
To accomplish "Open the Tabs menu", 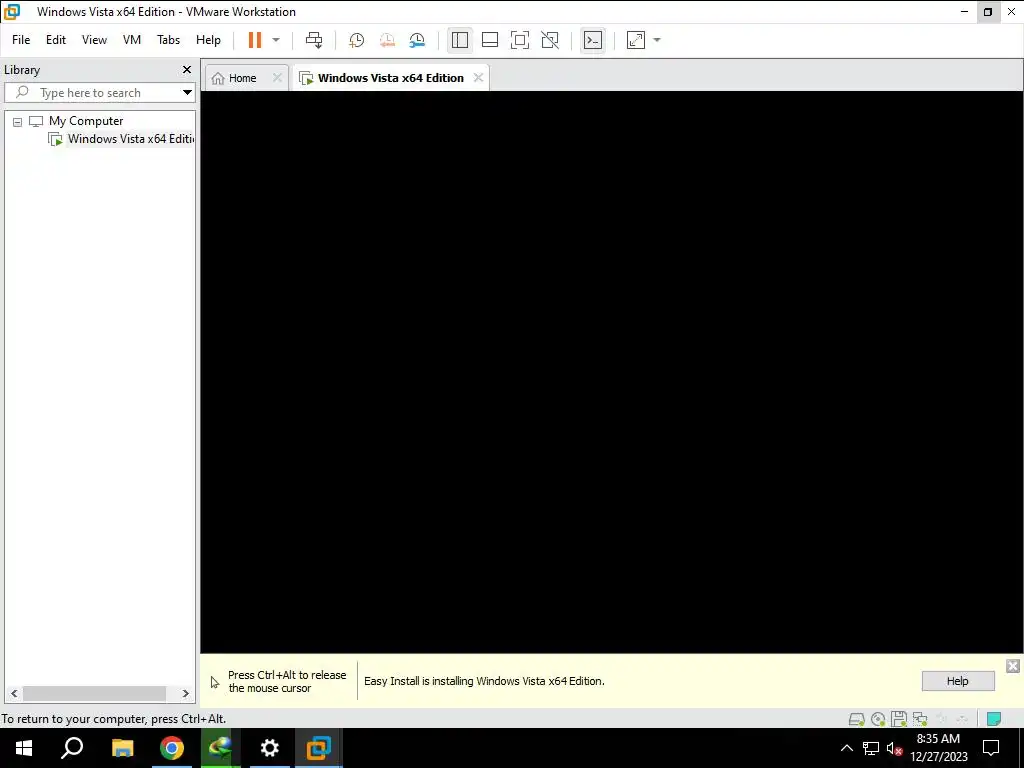I will click(168, 40).
